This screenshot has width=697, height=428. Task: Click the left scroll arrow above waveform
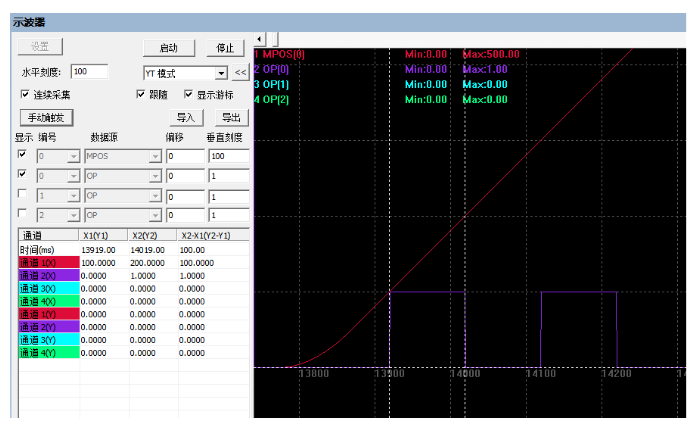tap(260, 39)
